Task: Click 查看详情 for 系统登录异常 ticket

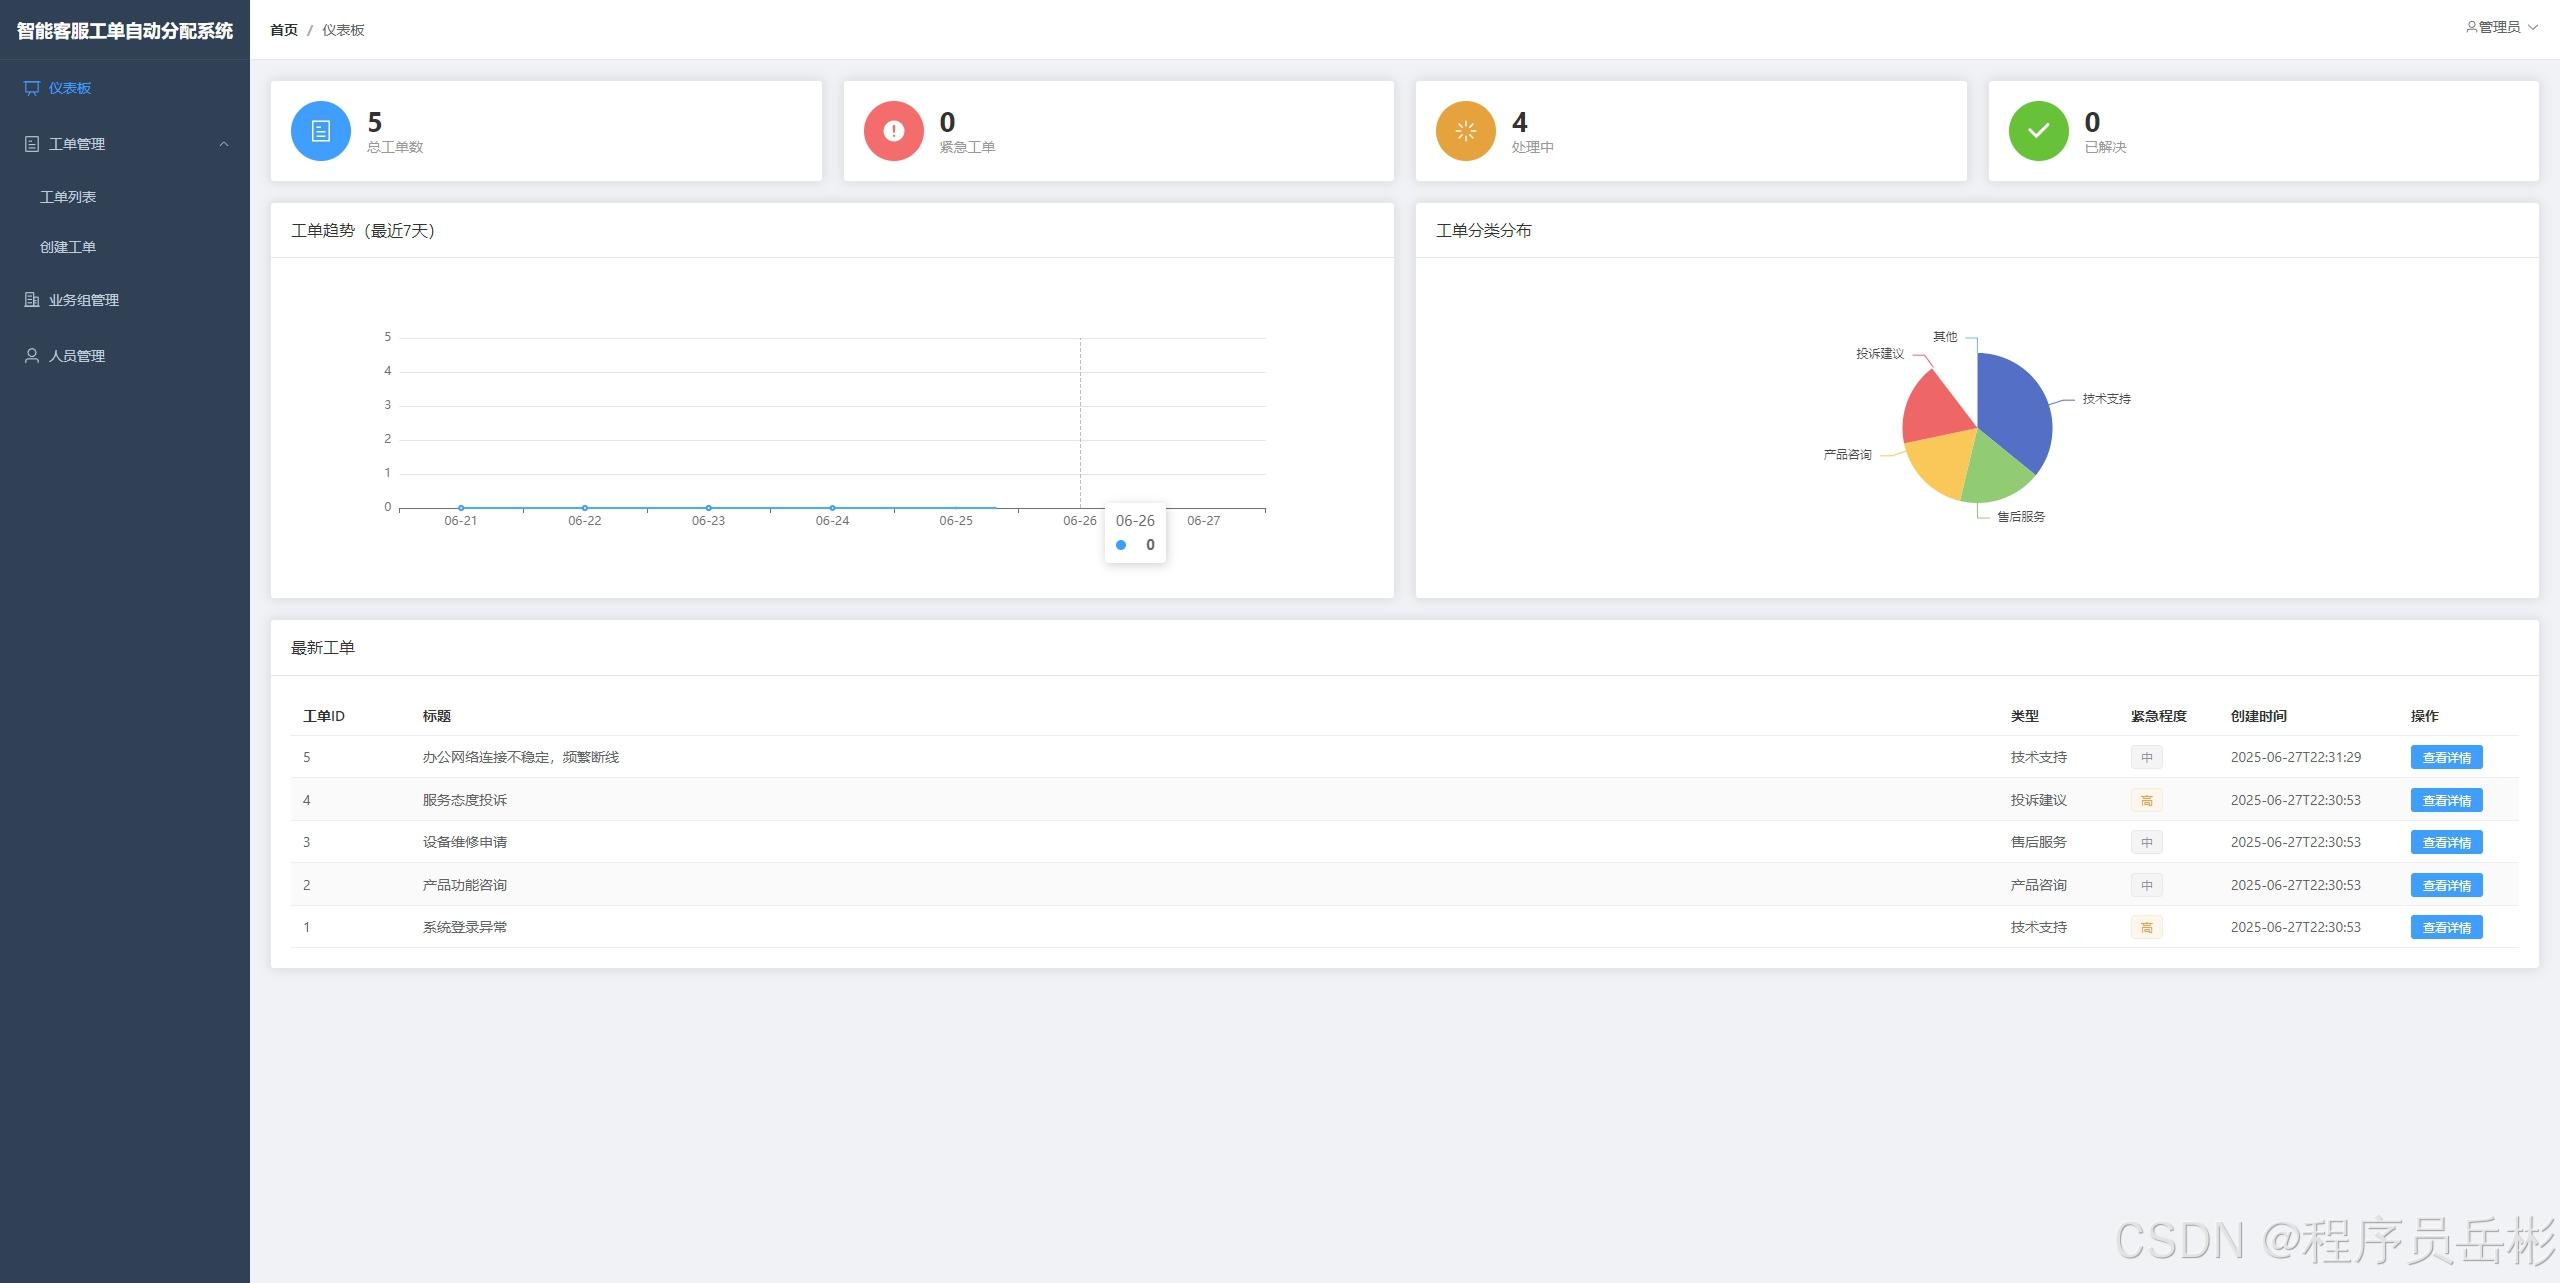Action: click(2446, 928)
